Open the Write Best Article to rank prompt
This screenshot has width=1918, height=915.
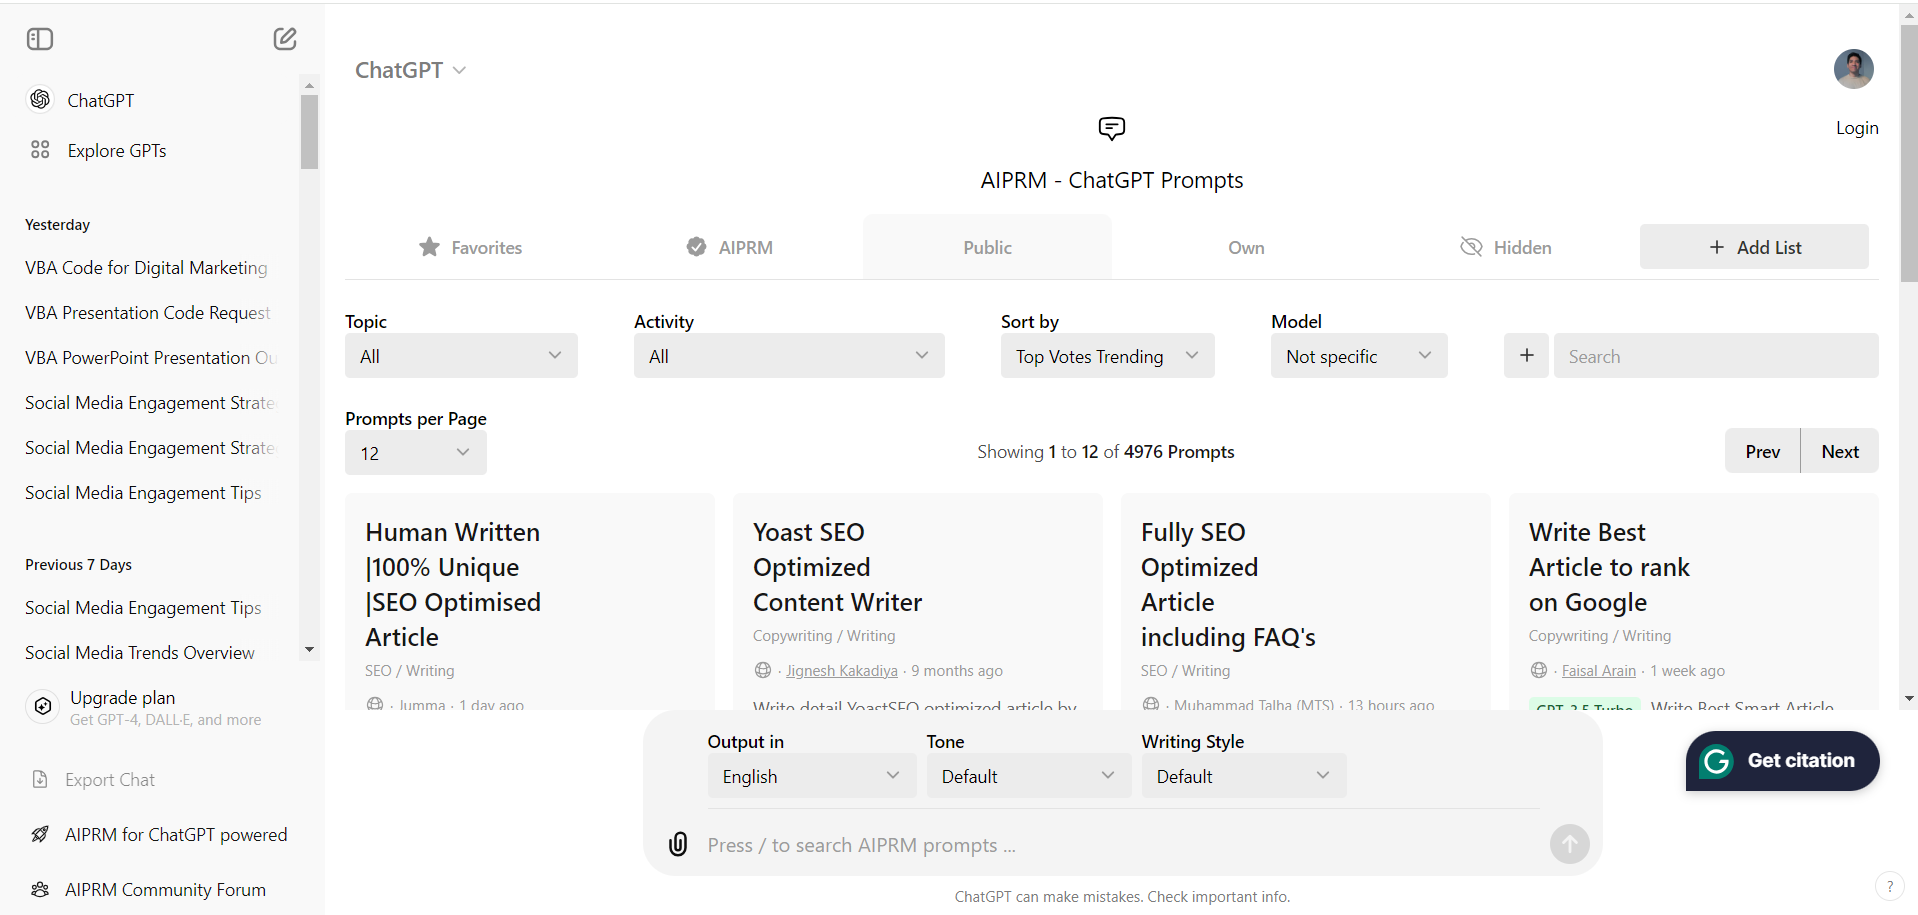click(x=1609, y=567)
